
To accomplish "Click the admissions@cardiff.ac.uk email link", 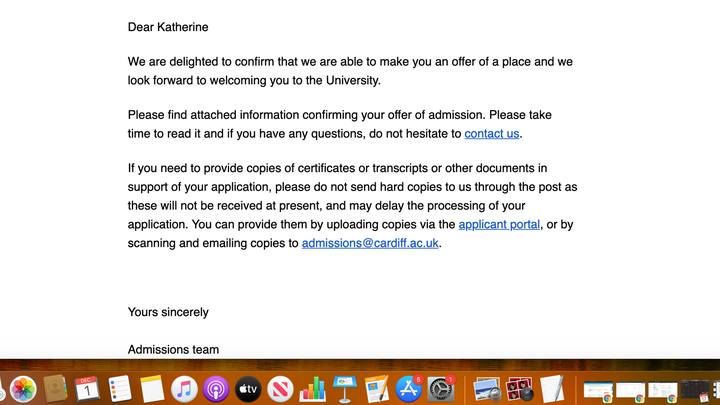I will pos(370,243).
